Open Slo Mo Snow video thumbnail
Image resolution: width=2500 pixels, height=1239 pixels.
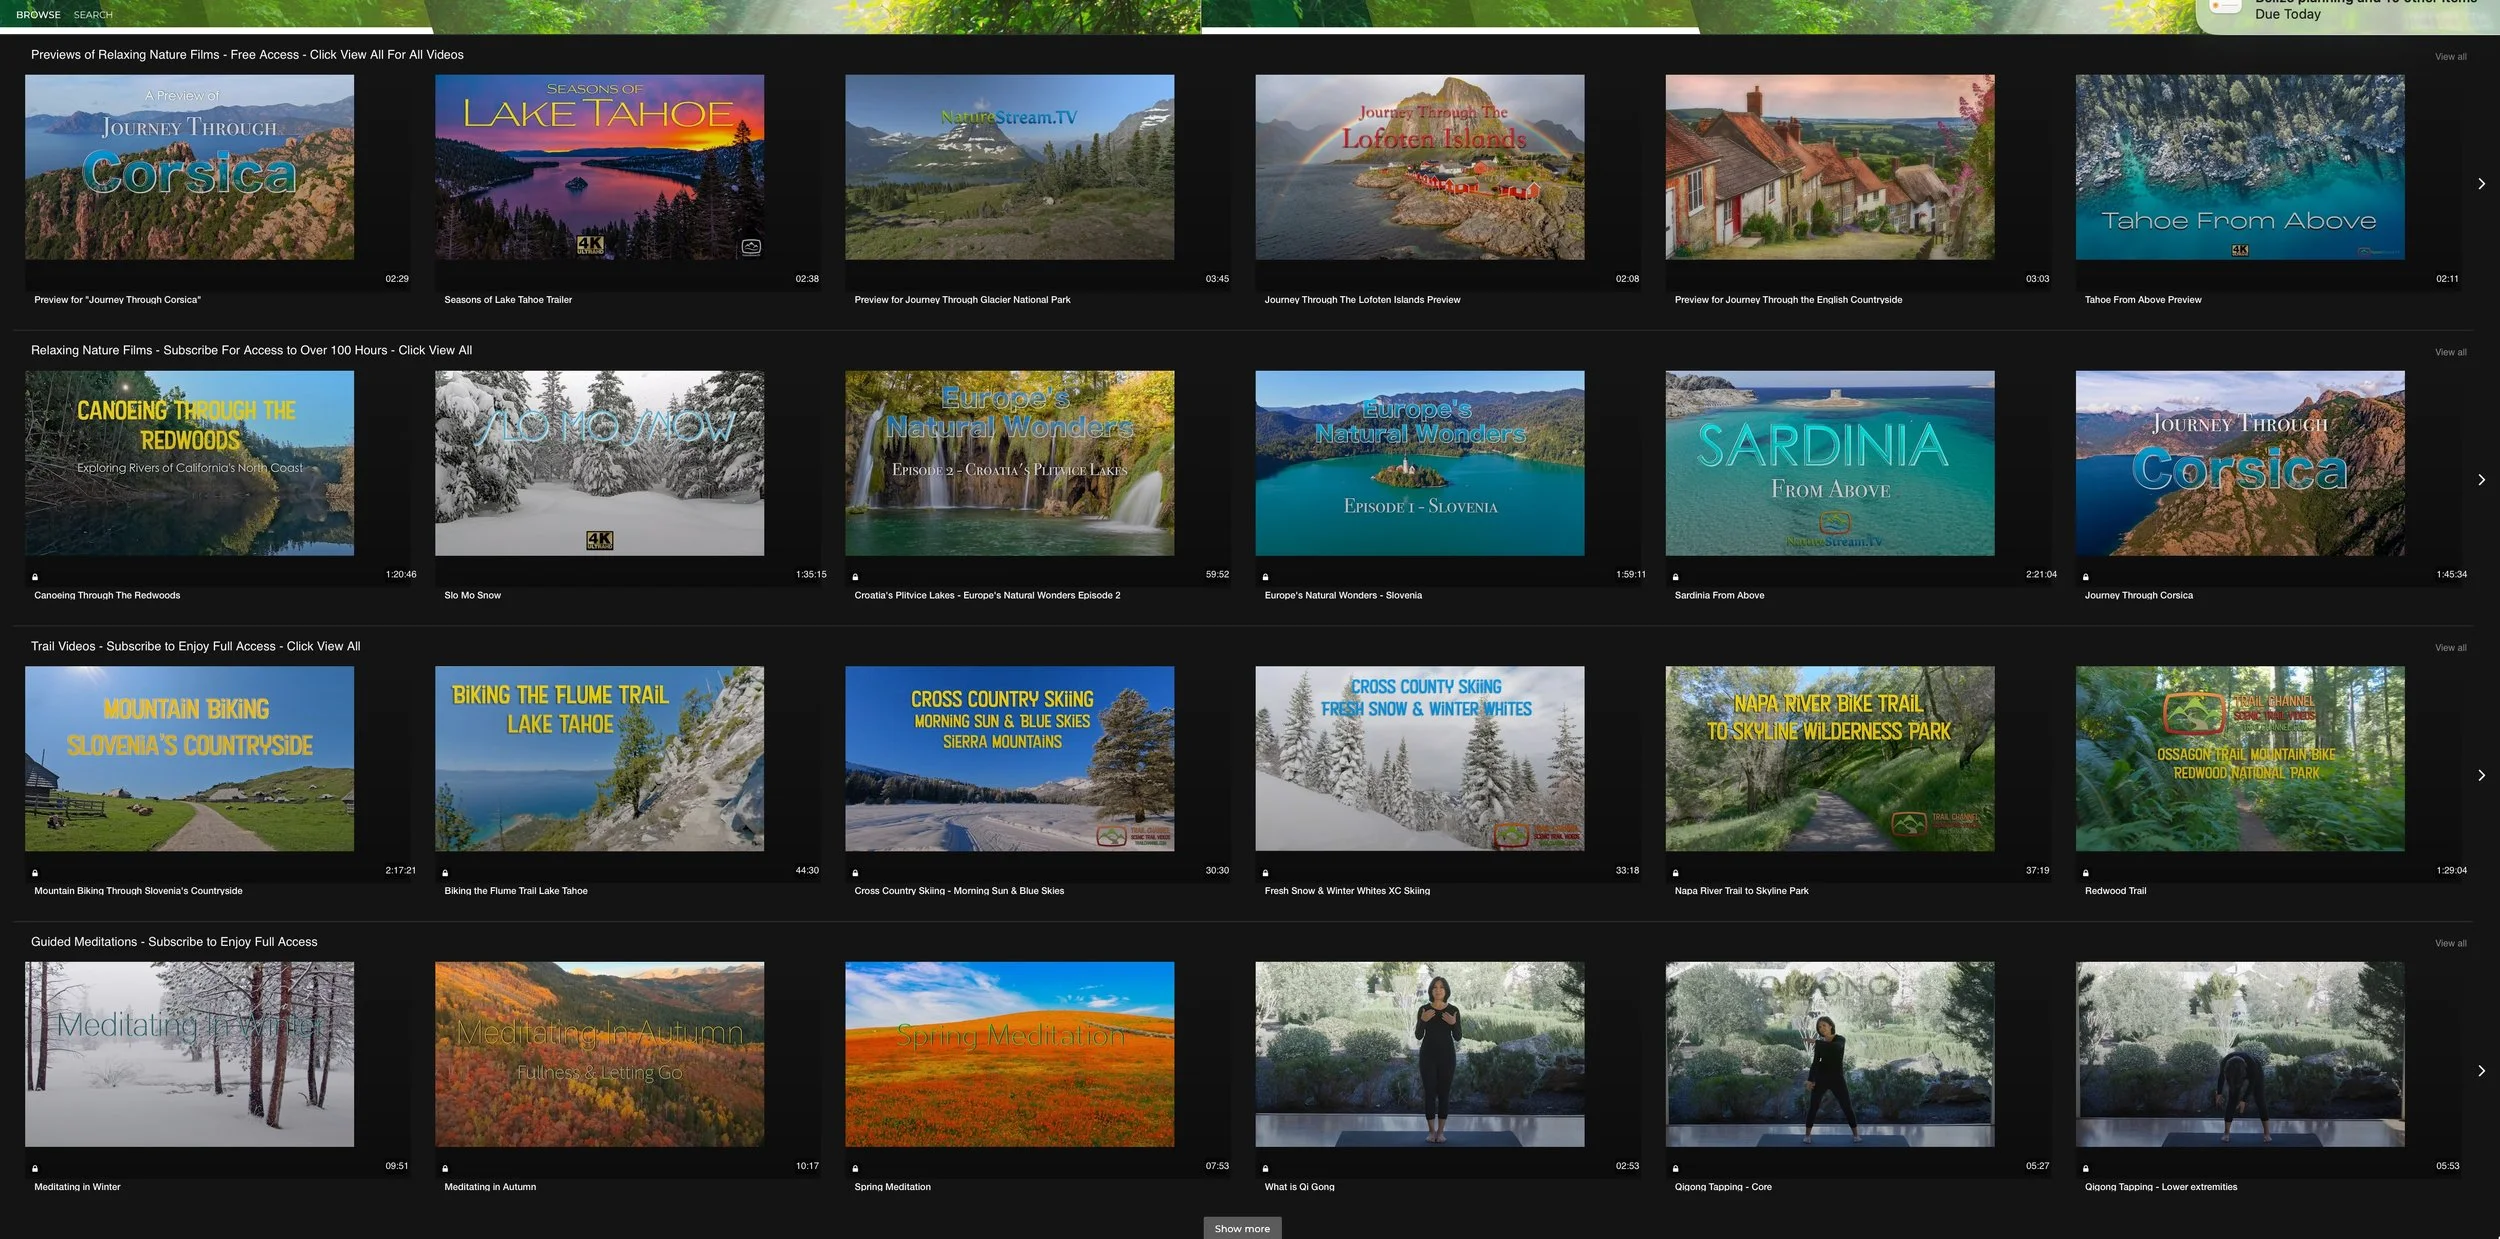pos(599,463)
